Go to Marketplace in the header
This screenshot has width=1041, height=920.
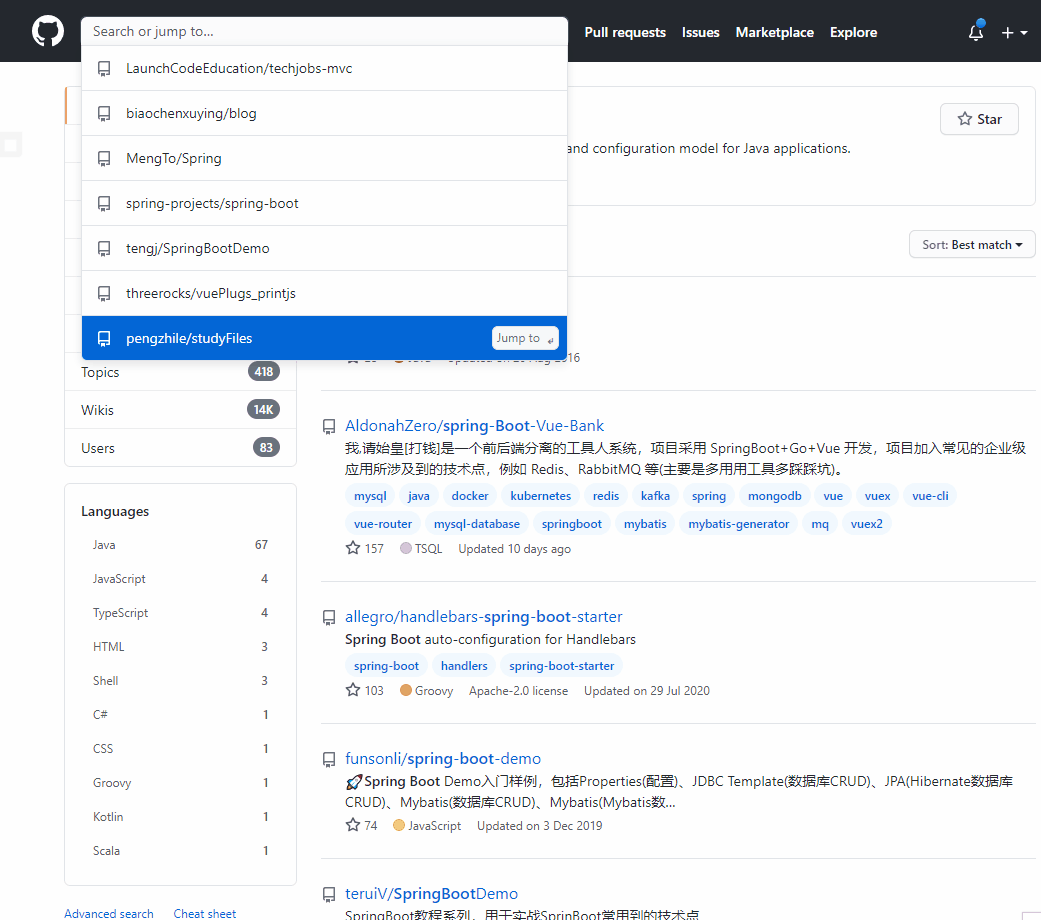point(774,32)
